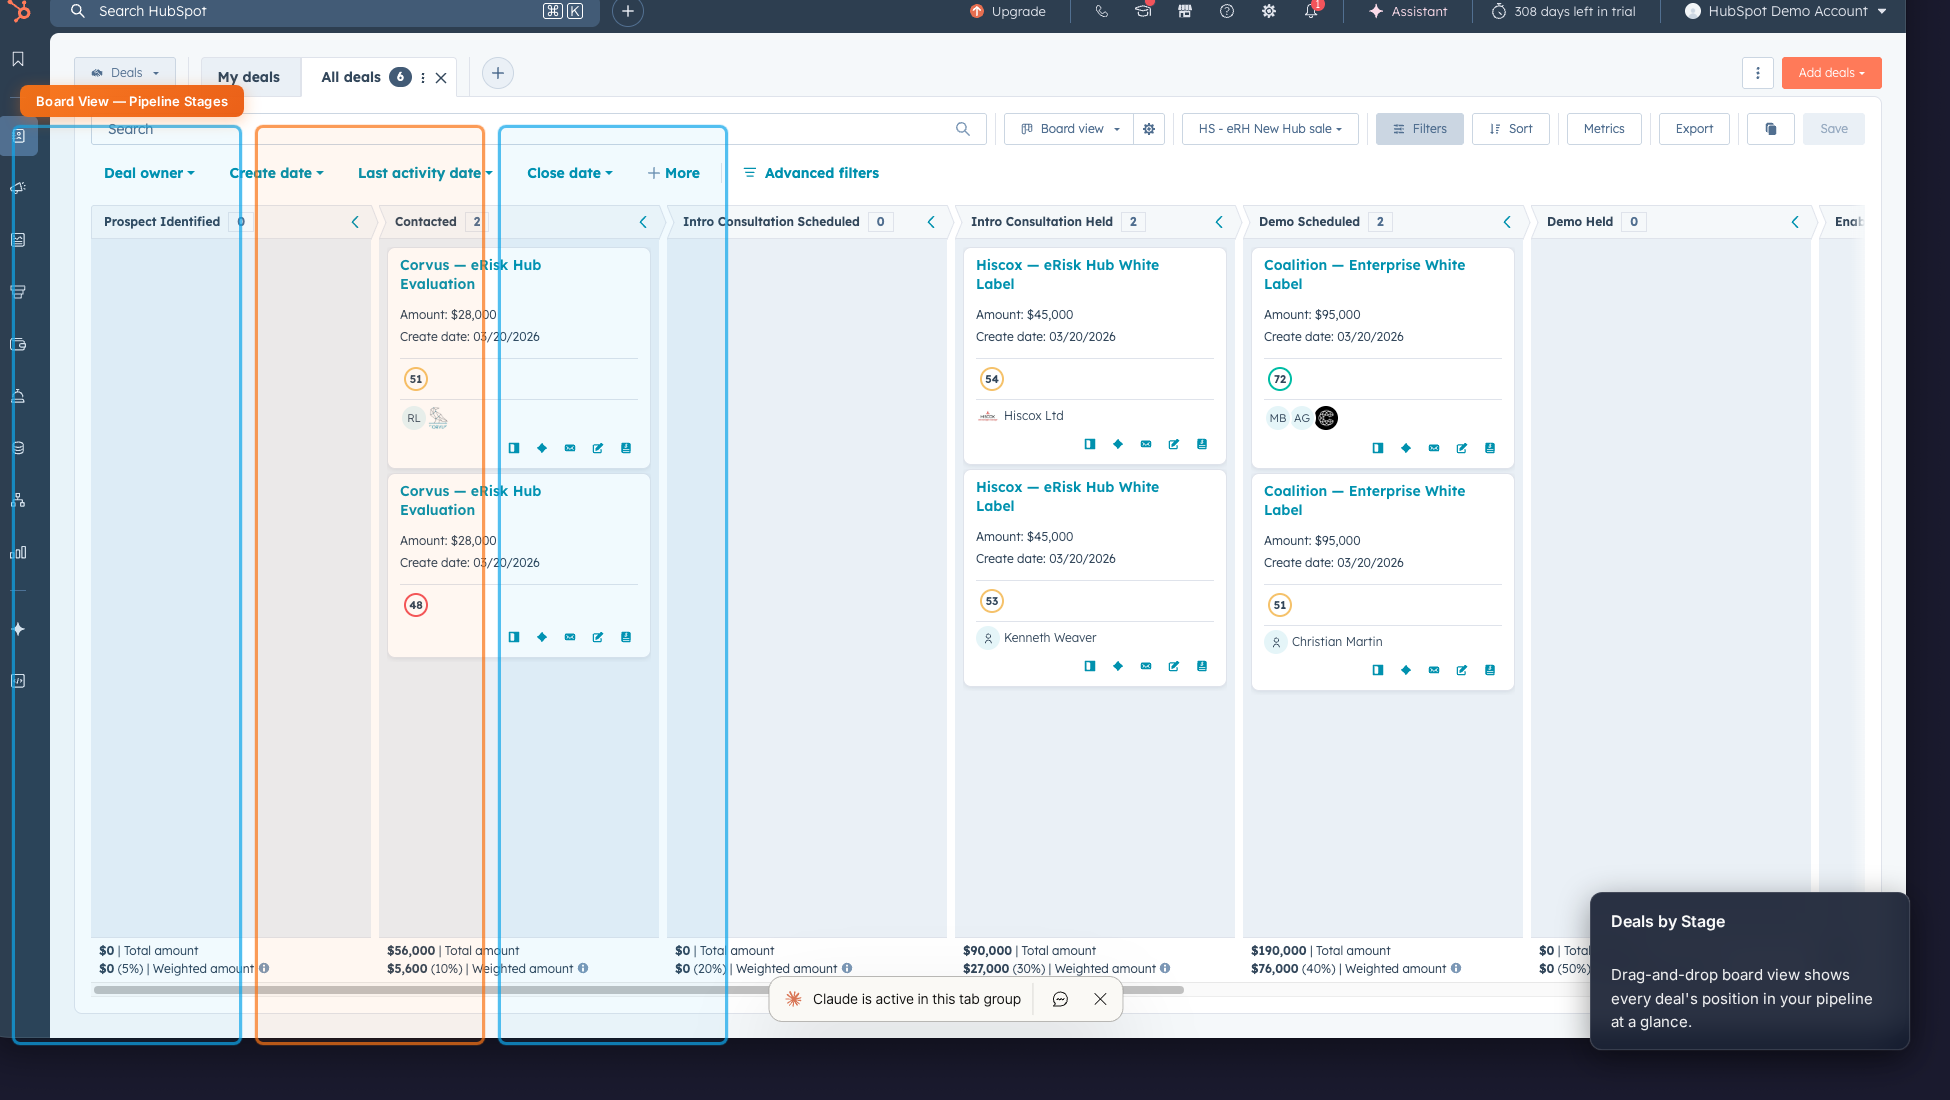The width and height of the screenshot is (1950, 1100).
Task: Click the Search HubSpot field
Action: pyautogui.click(x=325, y=11)
